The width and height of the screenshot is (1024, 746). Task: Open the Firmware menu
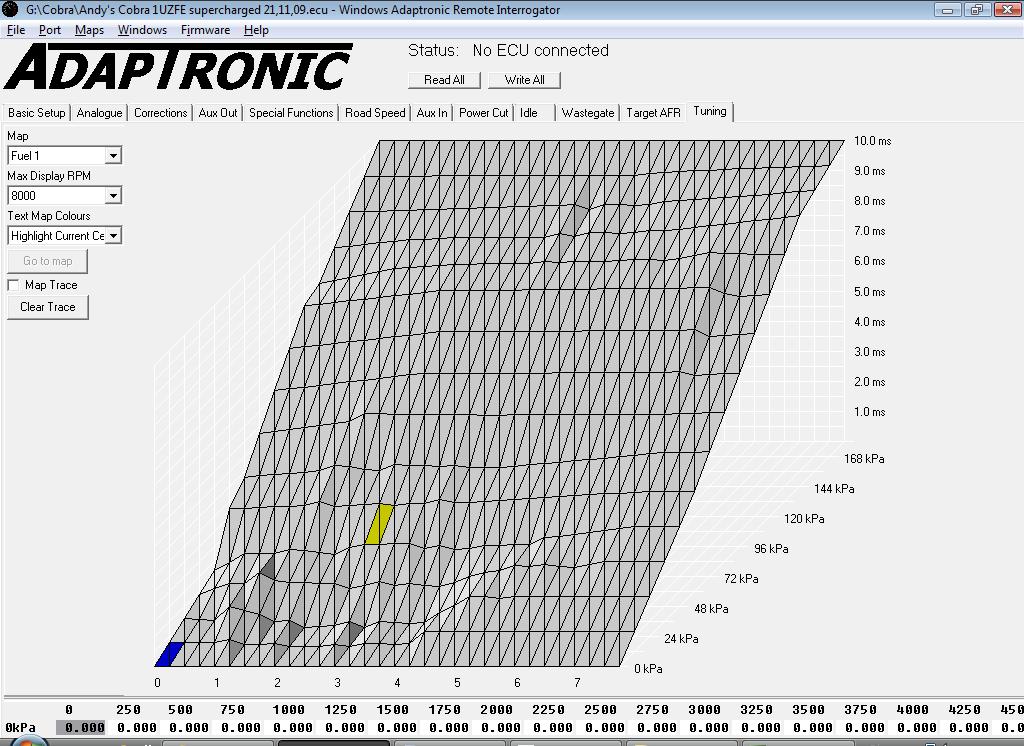[x=206, y=30]
